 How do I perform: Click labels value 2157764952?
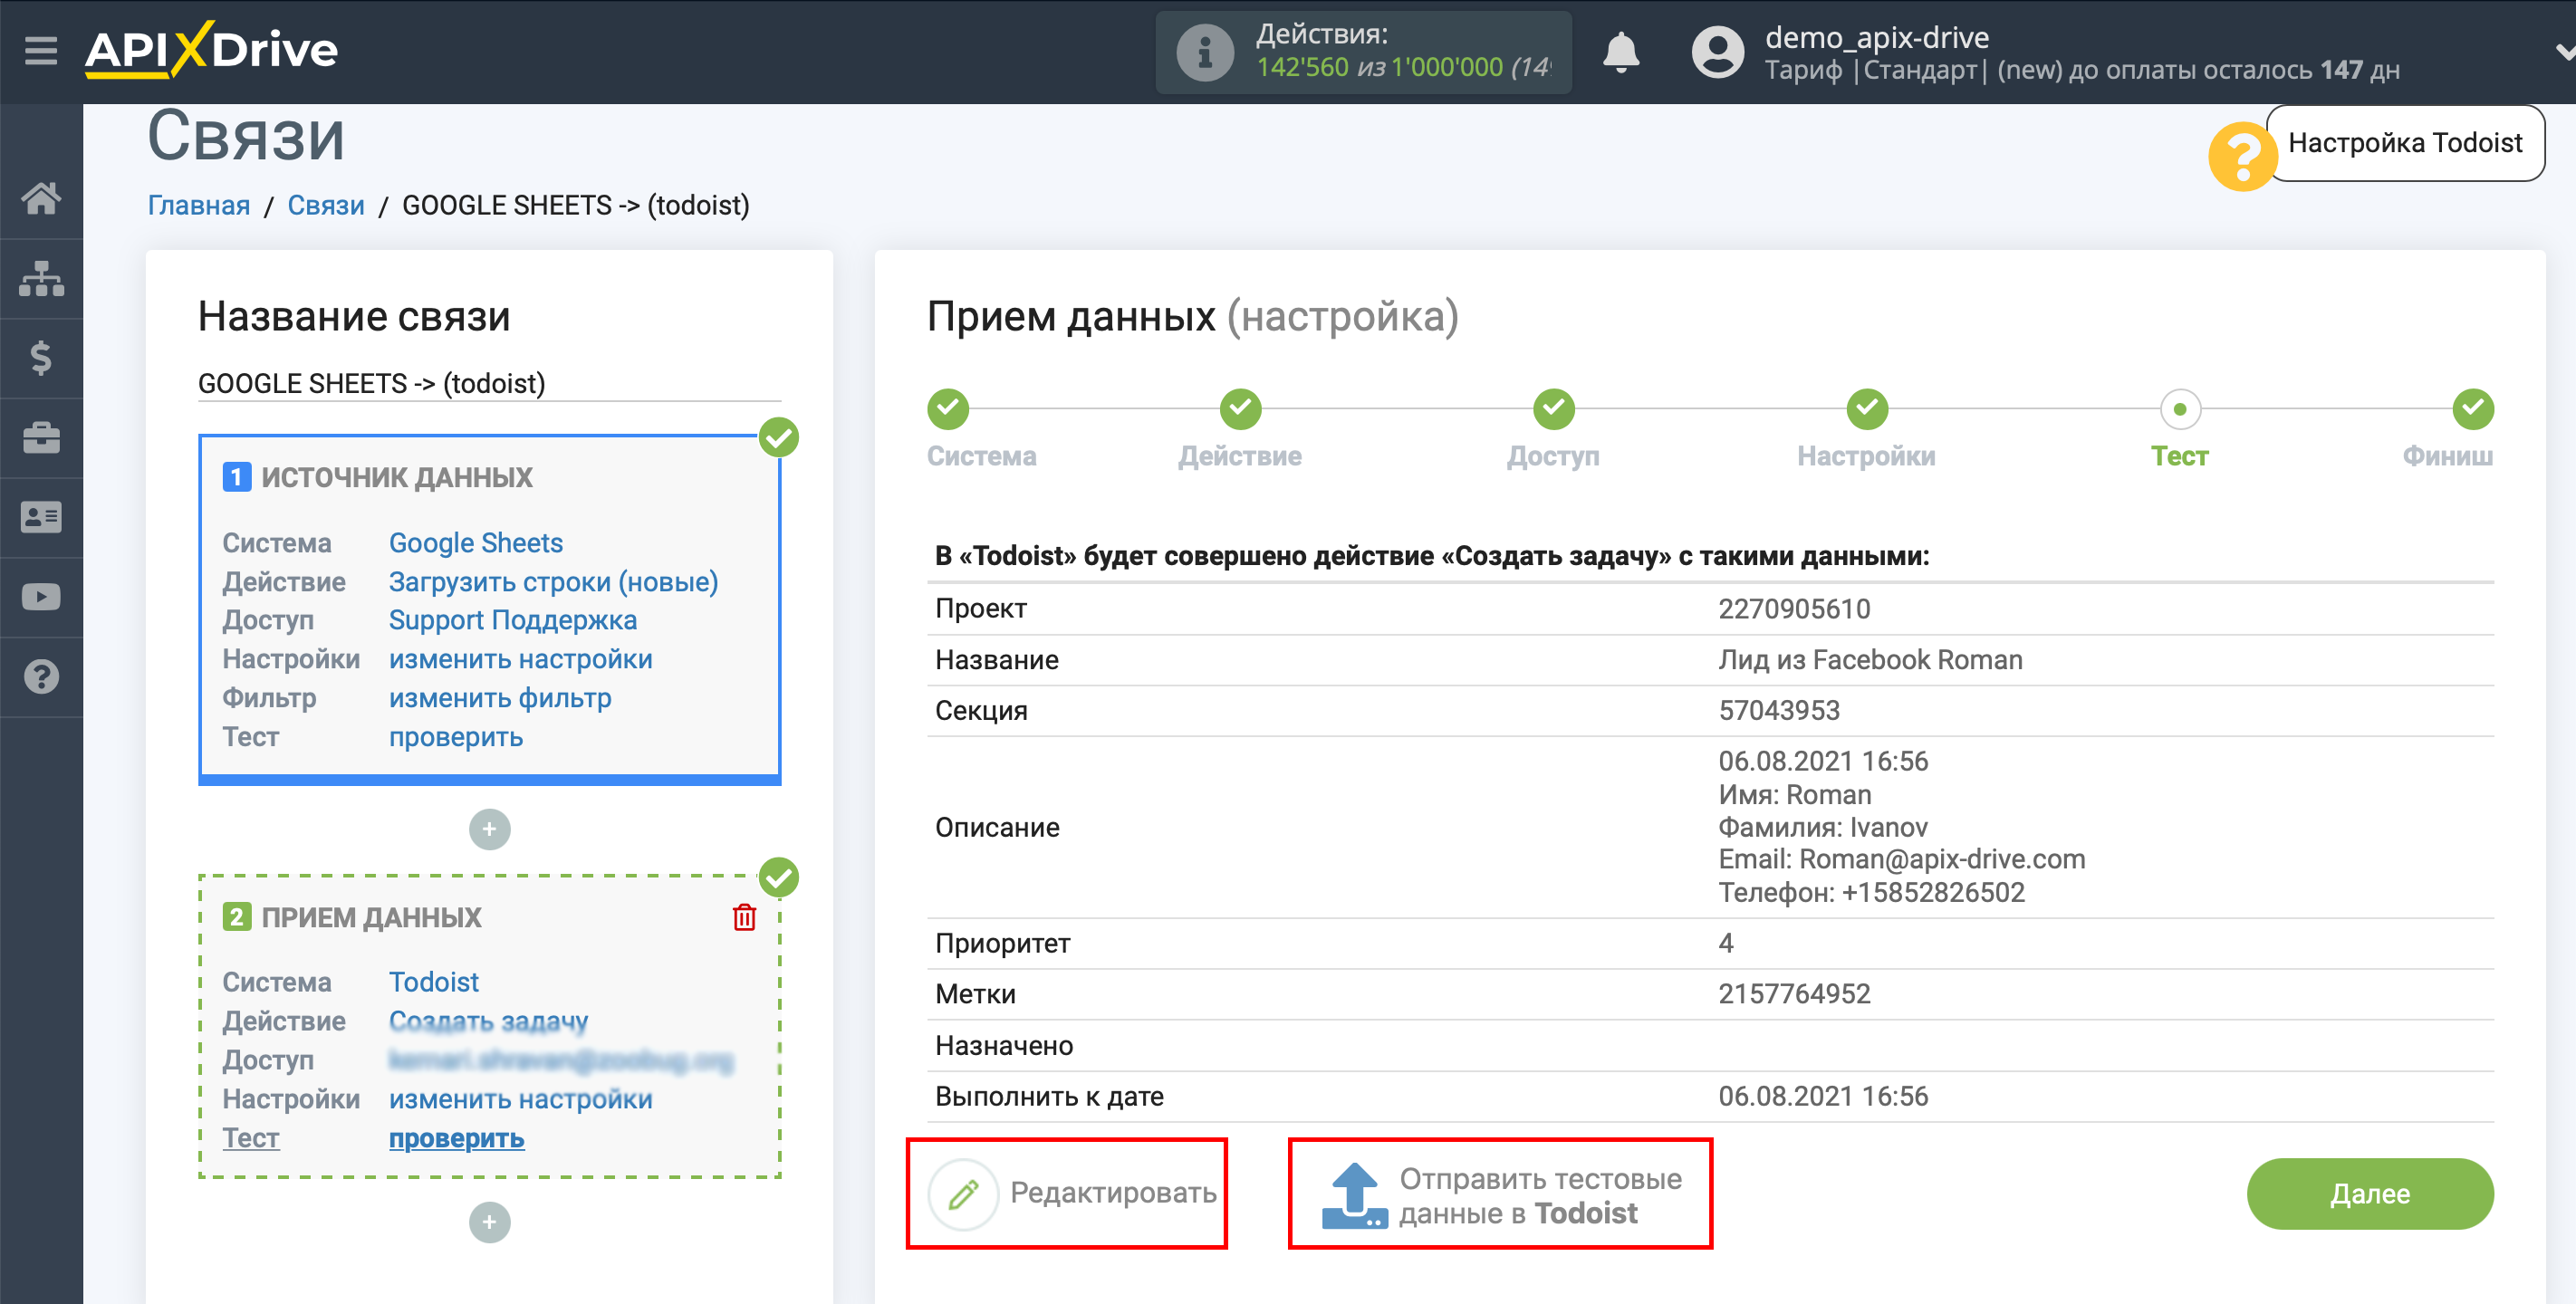pyautogui.click(x=1794, y=993)
